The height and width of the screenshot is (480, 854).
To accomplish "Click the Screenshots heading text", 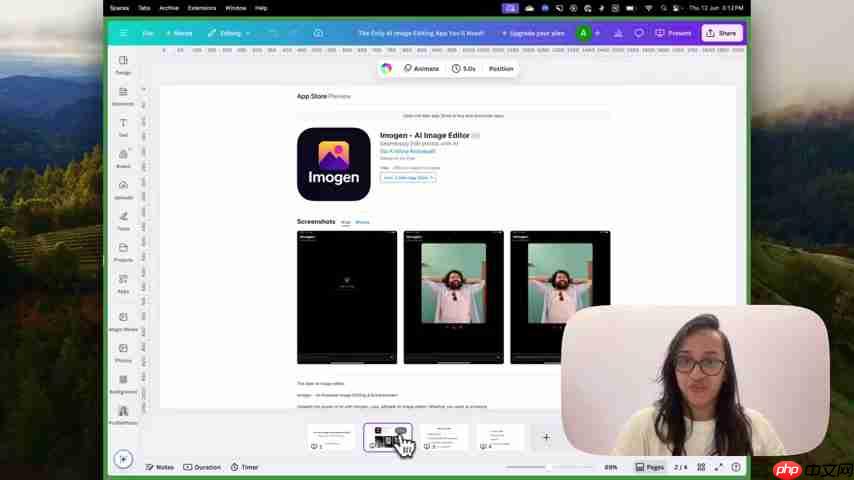I will tap(316, 222).
